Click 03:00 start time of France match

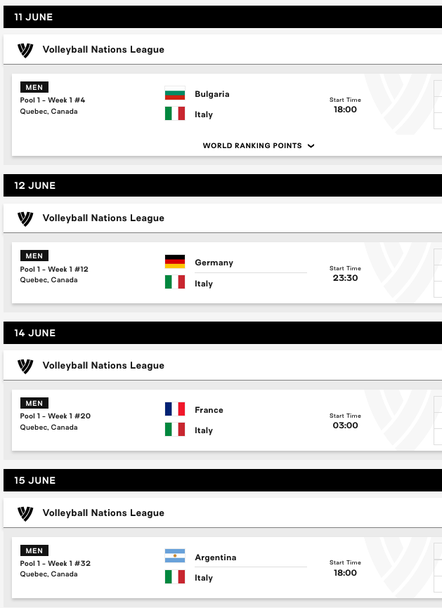pyautogui.click(x=345, y=425)
